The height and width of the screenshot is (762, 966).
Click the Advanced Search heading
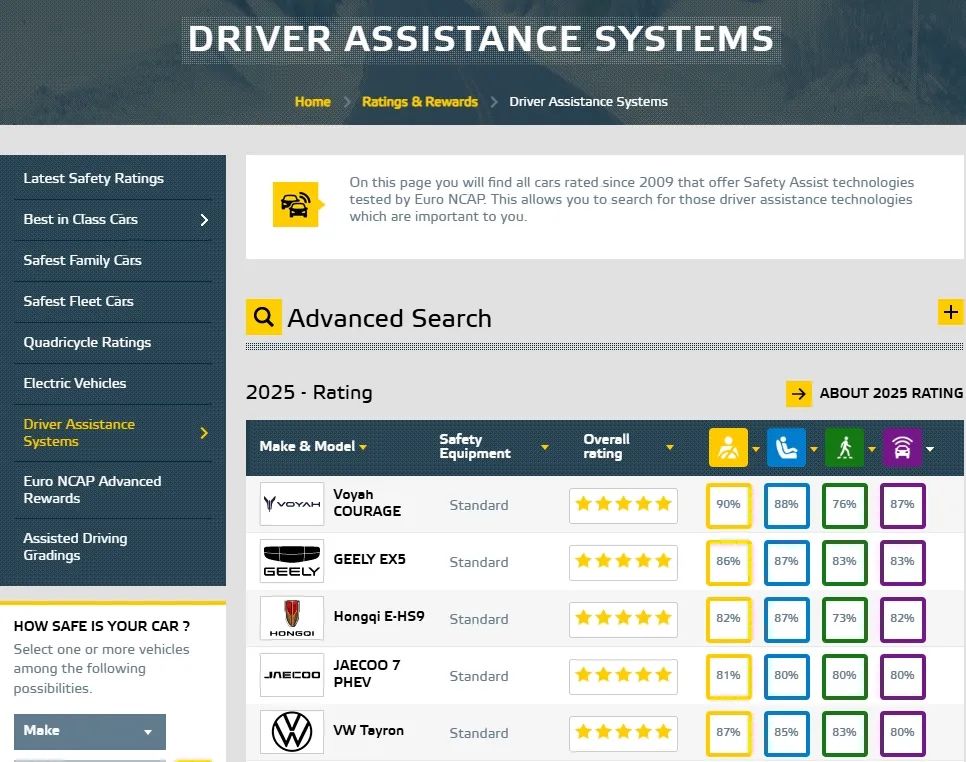pyautogui.click(x=390, y=318)
